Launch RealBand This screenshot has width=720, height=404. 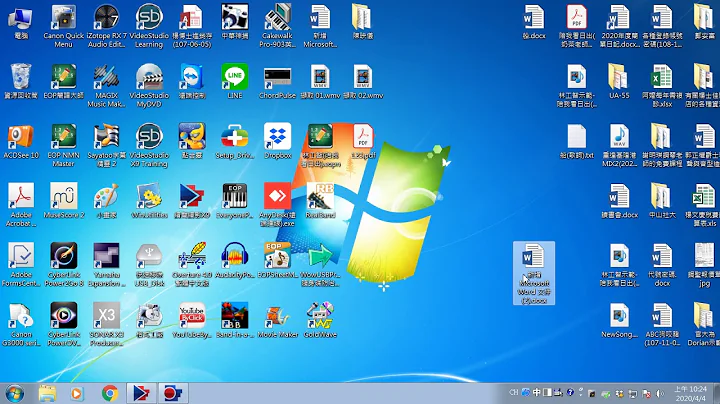pos(320,201)
